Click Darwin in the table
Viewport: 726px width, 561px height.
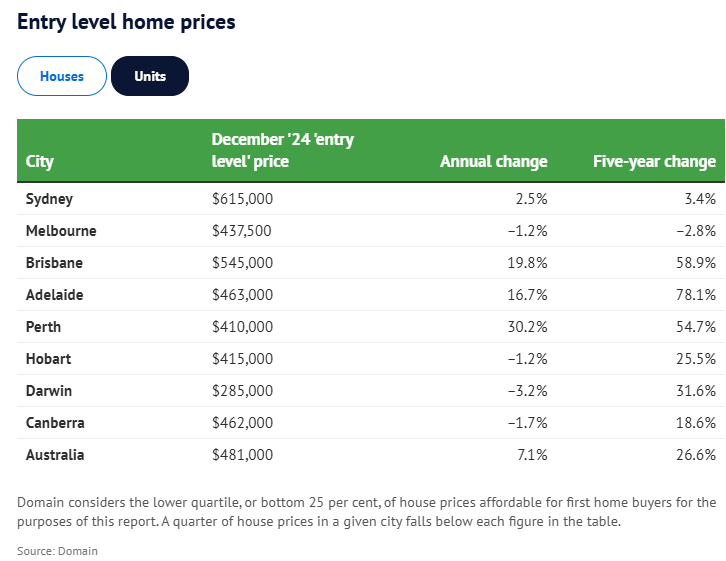click(49, 391)
